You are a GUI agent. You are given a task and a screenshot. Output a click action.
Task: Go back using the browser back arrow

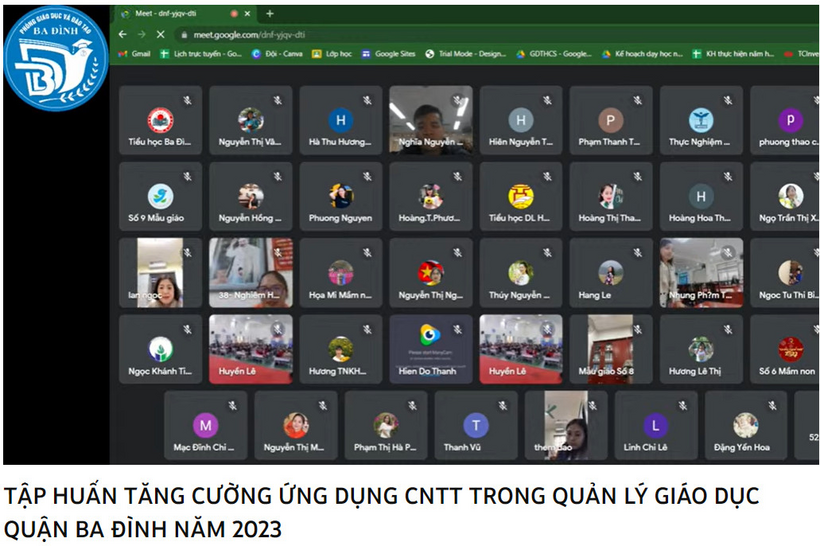(122, 34)
